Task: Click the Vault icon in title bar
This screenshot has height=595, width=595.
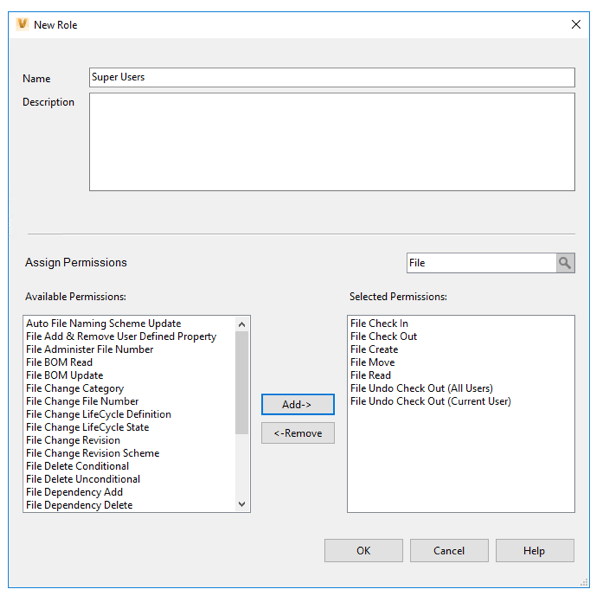Action: point(22,24)
